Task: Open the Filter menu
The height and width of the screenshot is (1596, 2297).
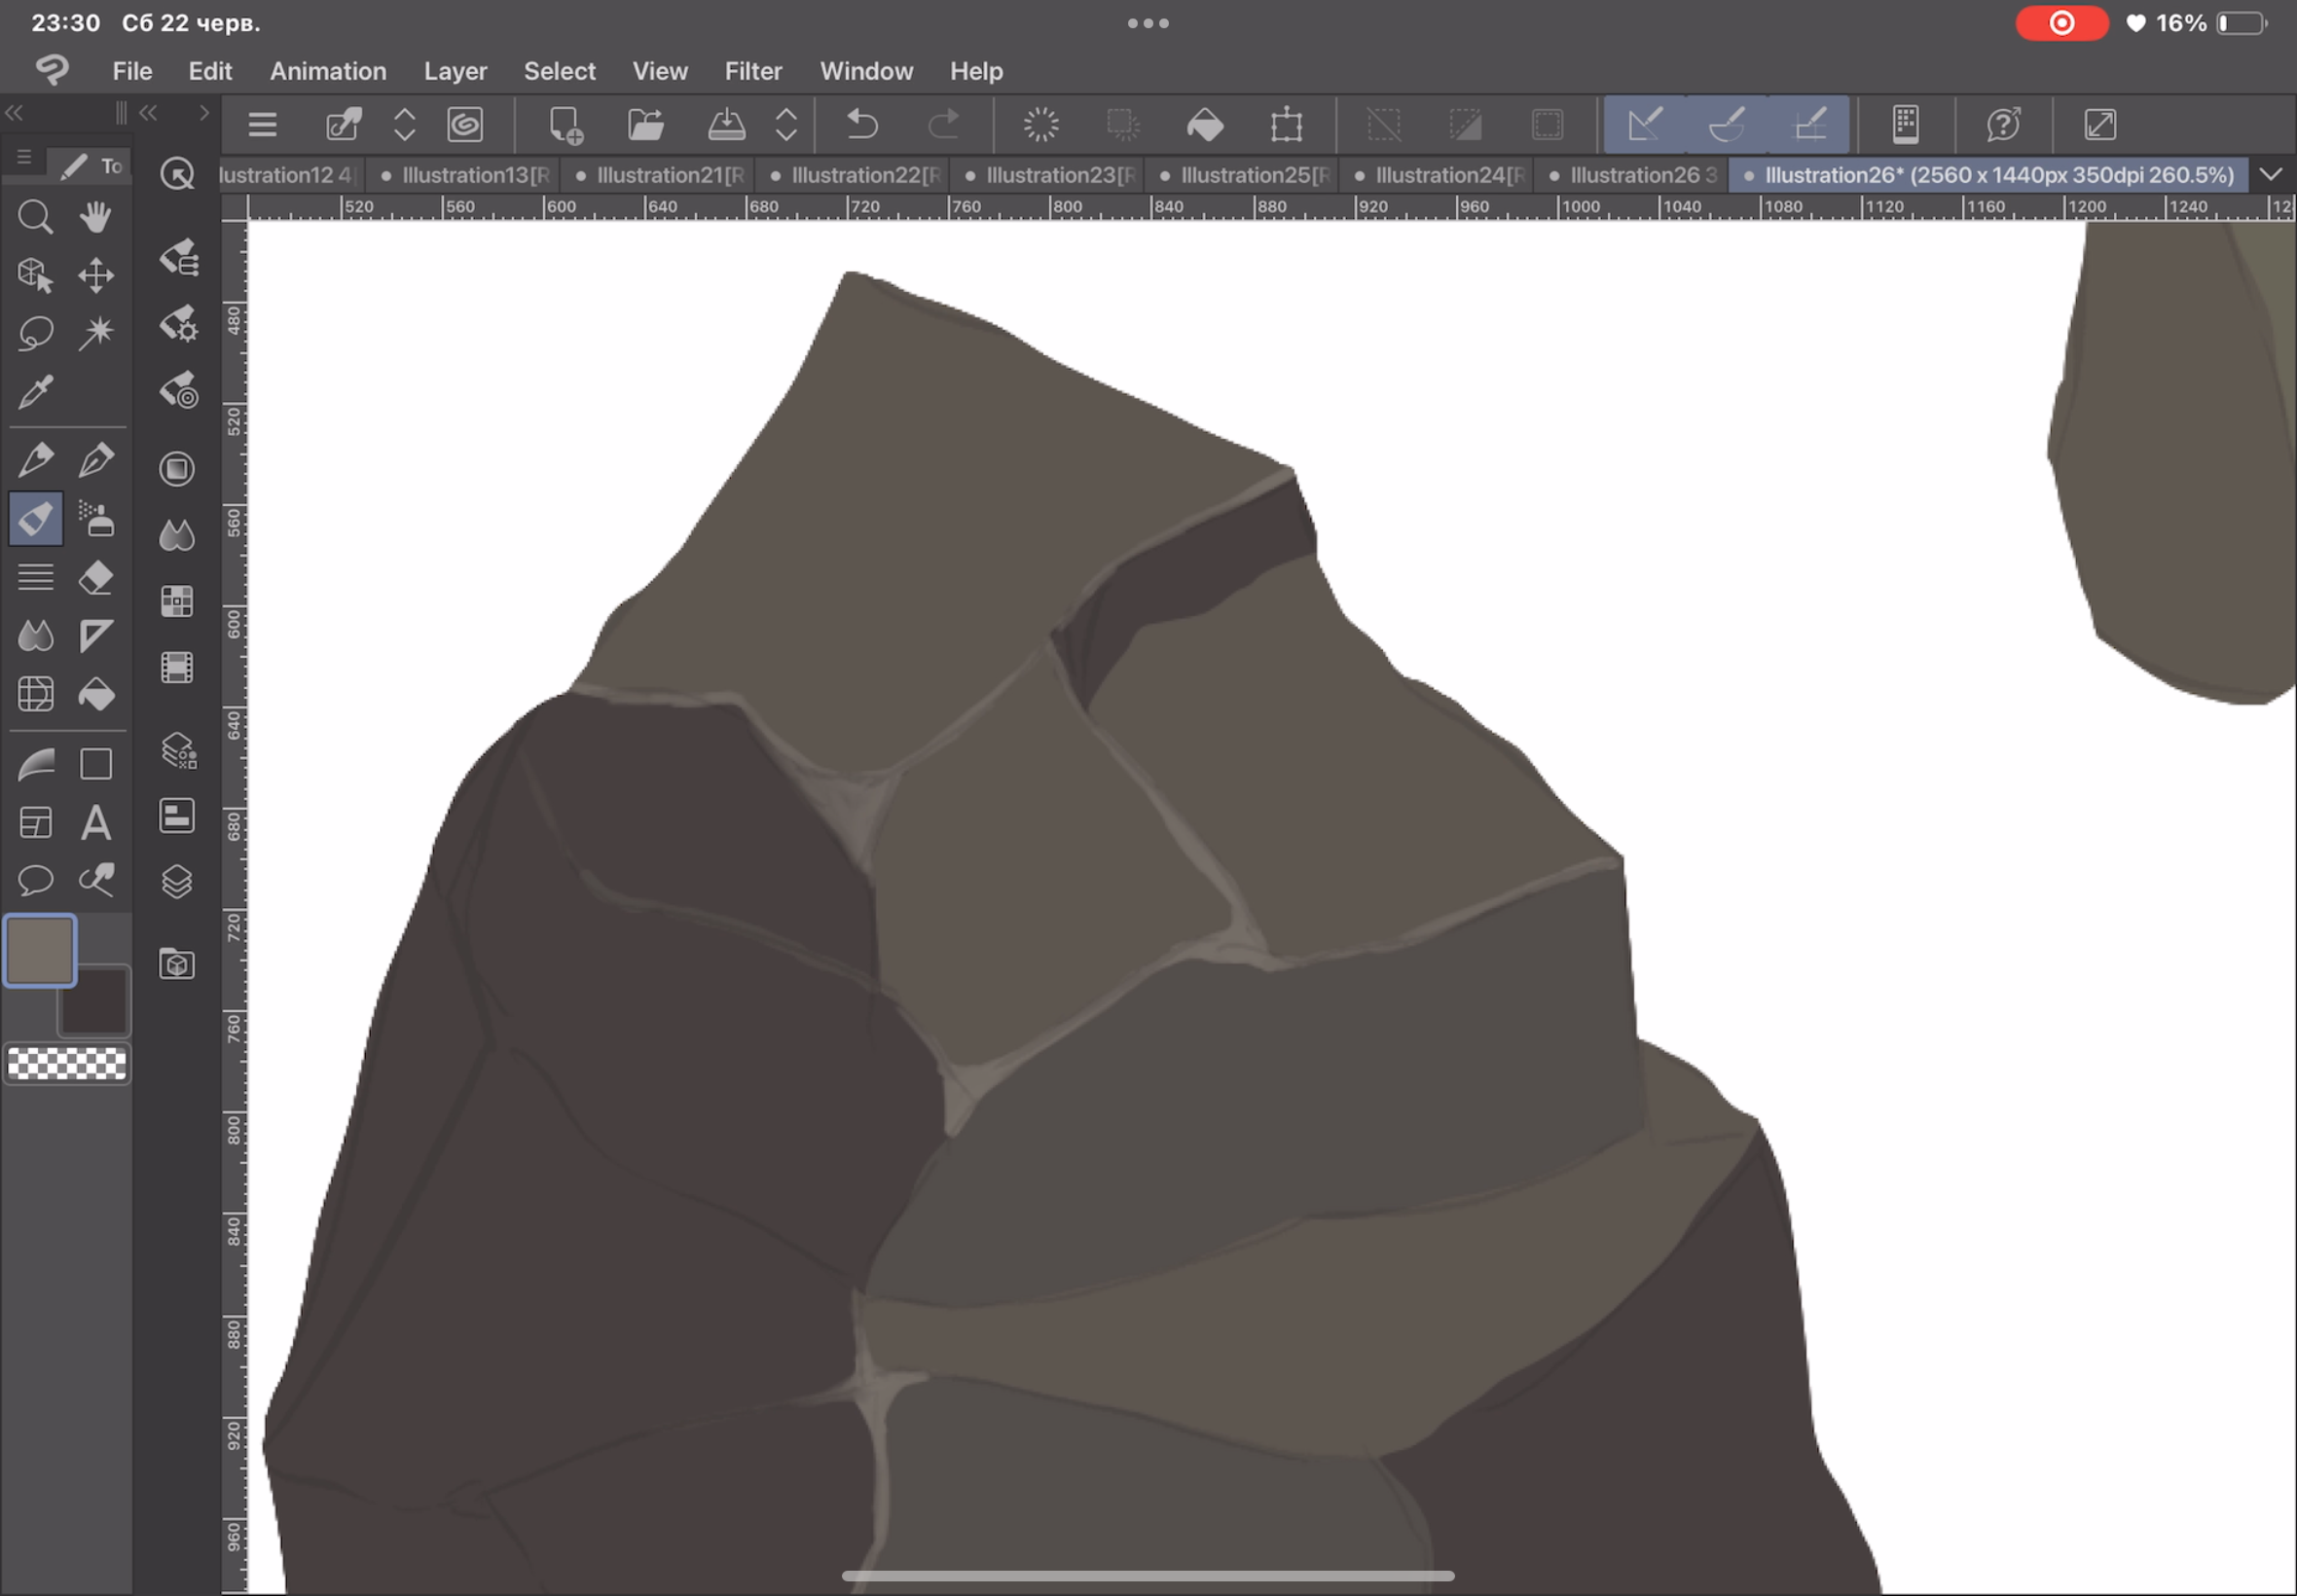Action: (x=752, y=71)
